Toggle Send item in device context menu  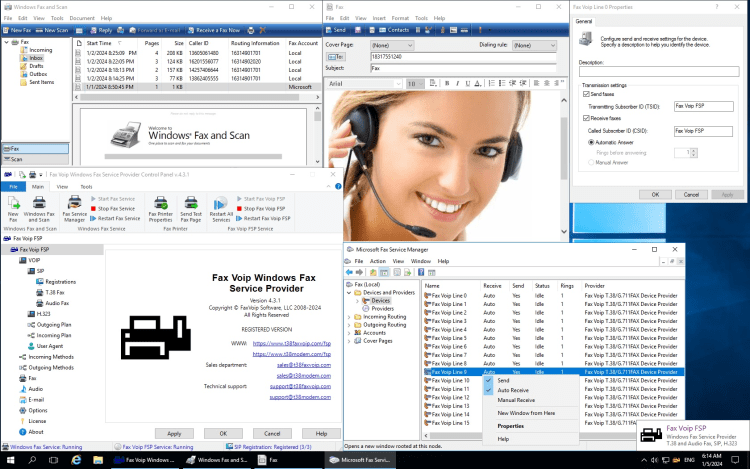531,381
